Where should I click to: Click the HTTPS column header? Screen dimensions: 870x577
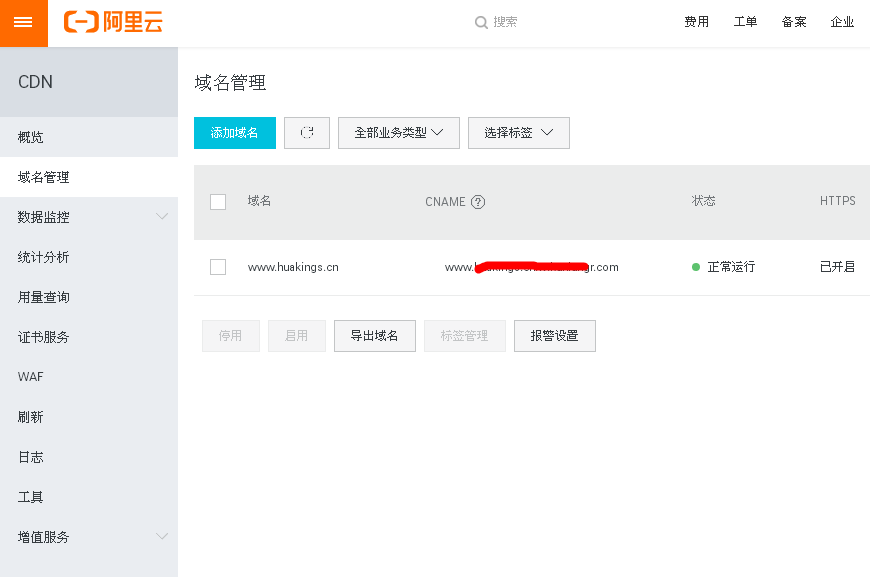click(x=837, y=201)
